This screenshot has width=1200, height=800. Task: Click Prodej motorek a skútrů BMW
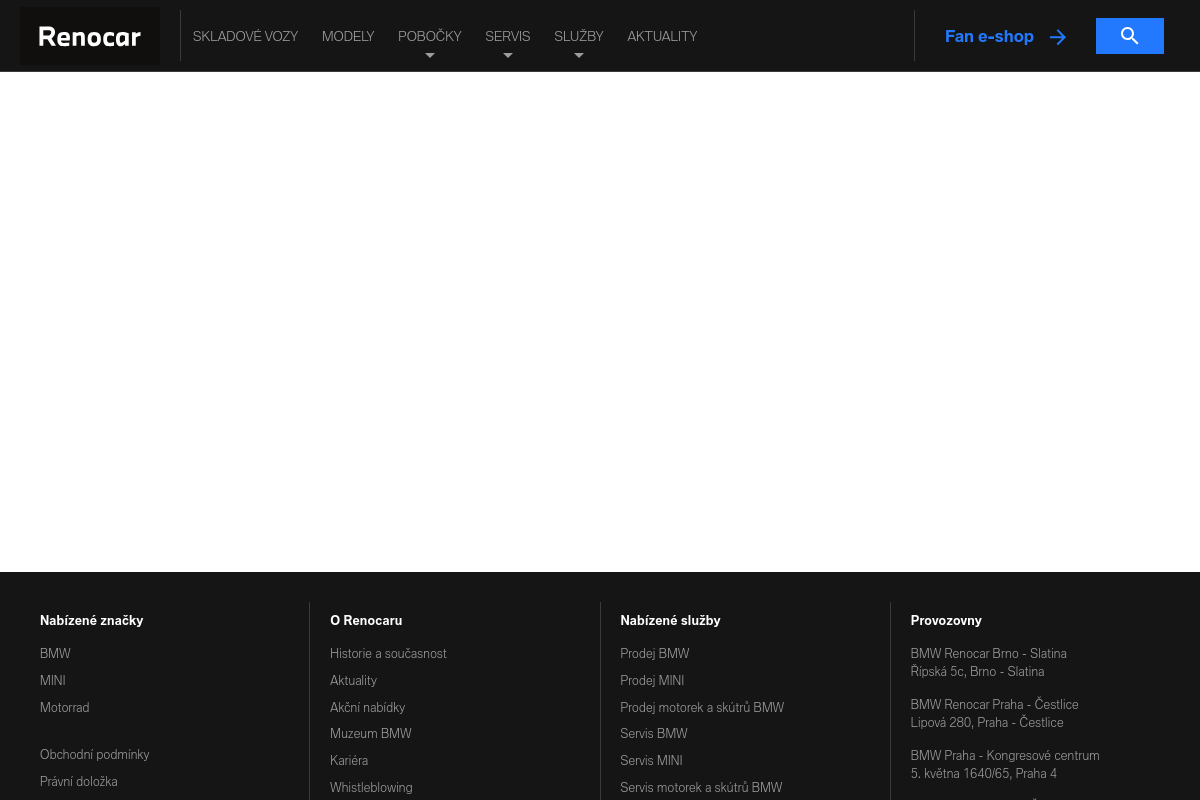pos(701,707)
